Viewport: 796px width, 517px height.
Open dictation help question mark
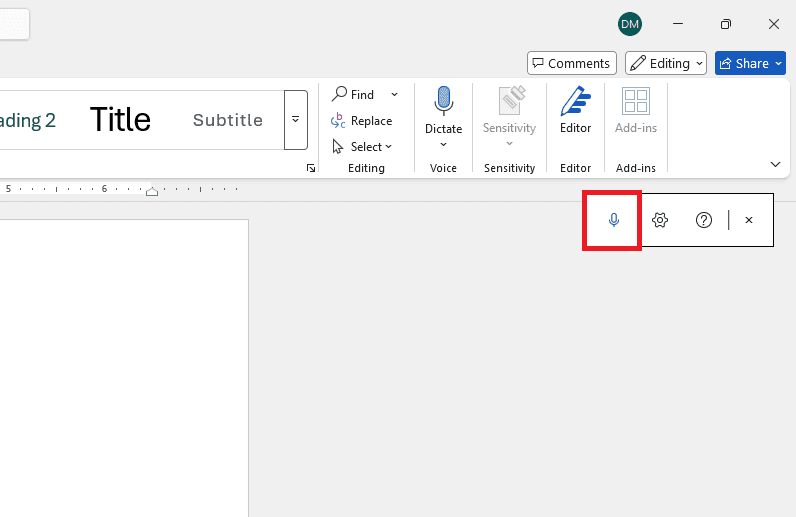(704, 220)
